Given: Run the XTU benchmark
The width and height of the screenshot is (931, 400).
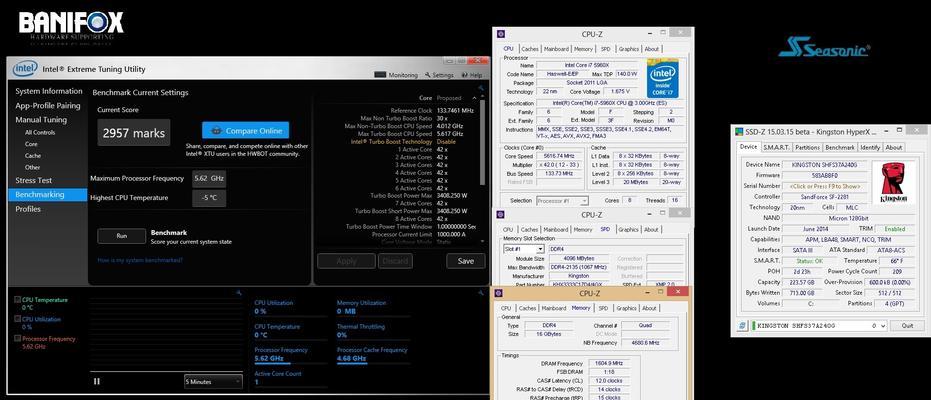Looking at the screenshot, I should 122,236.
